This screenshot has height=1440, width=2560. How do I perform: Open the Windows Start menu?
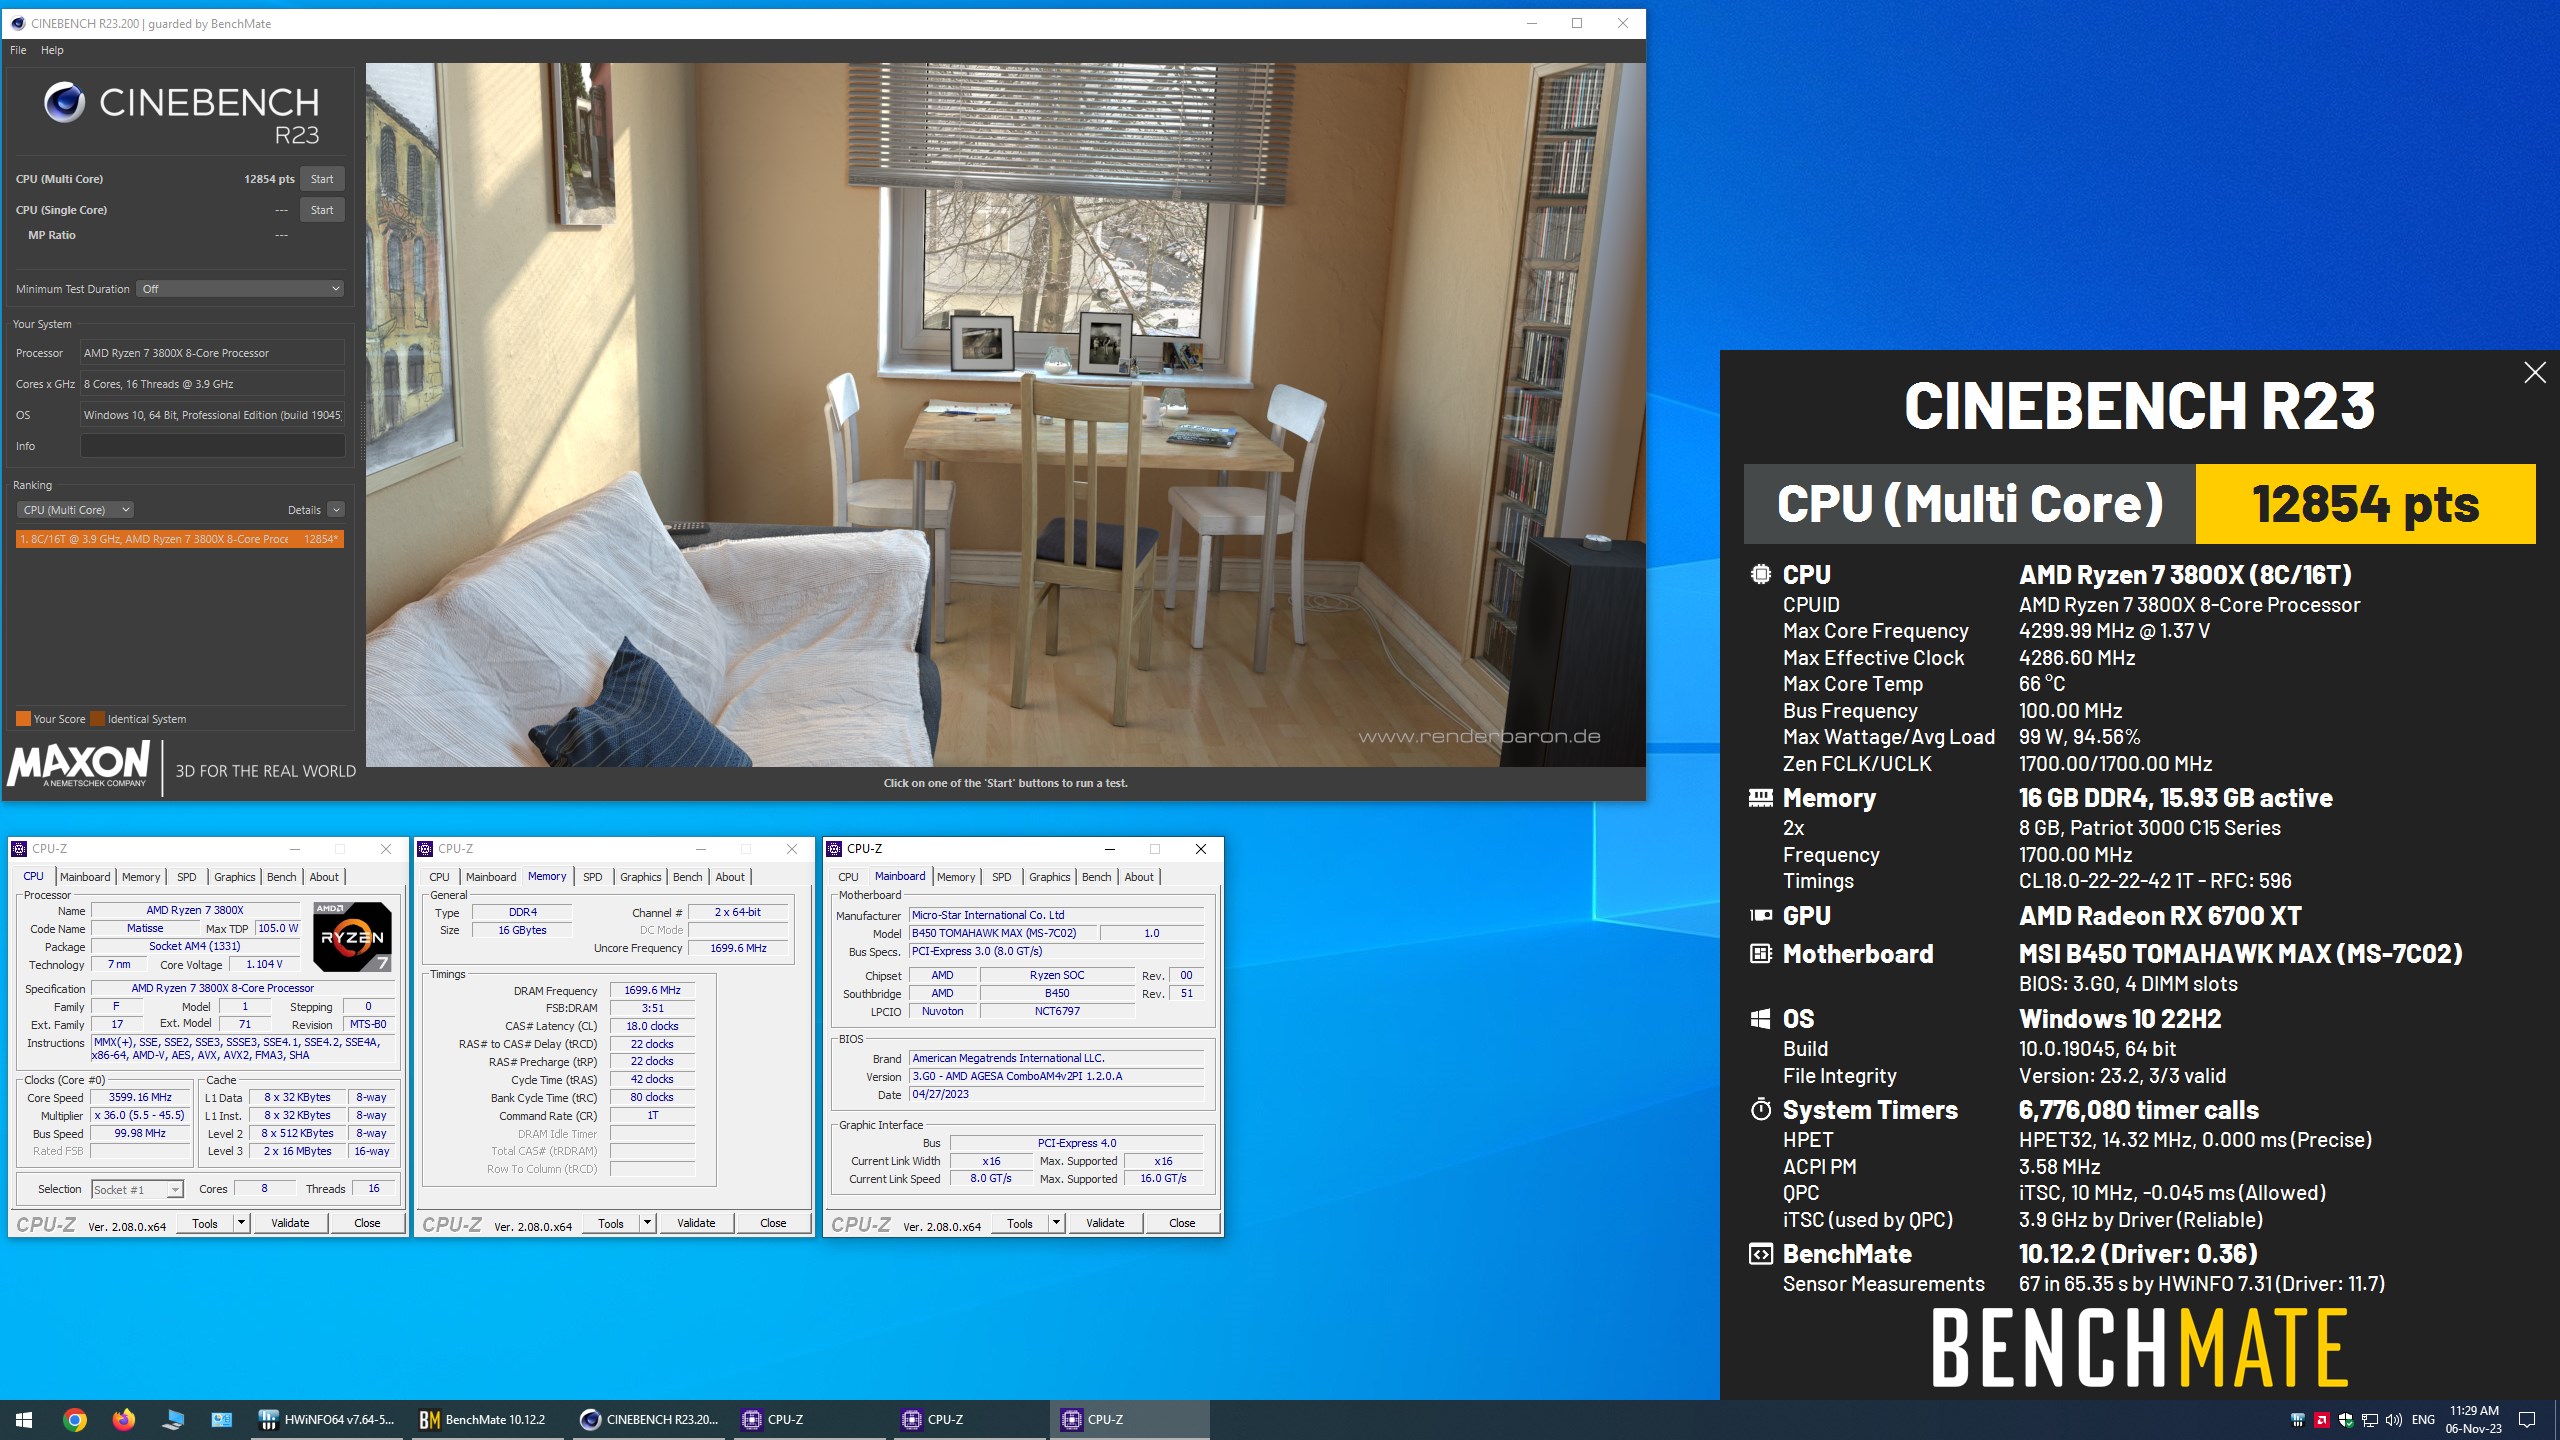(24, 1420)
